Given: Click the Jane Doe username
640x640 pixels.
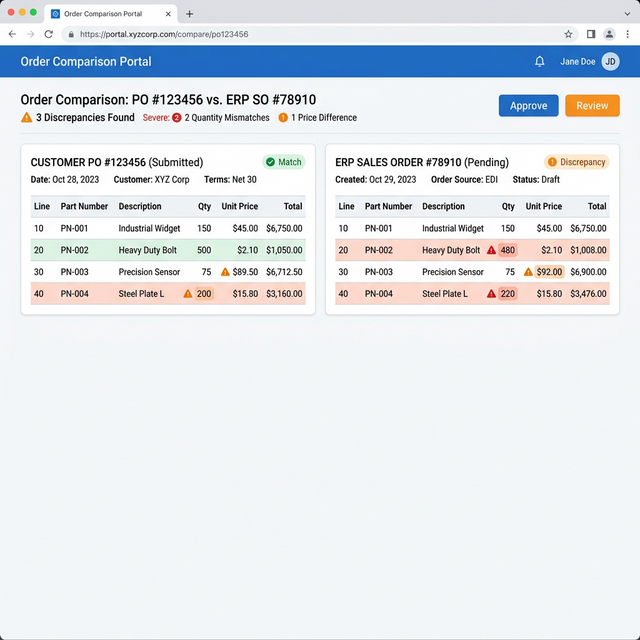Looking at the screenshot, I should [578, 62].
